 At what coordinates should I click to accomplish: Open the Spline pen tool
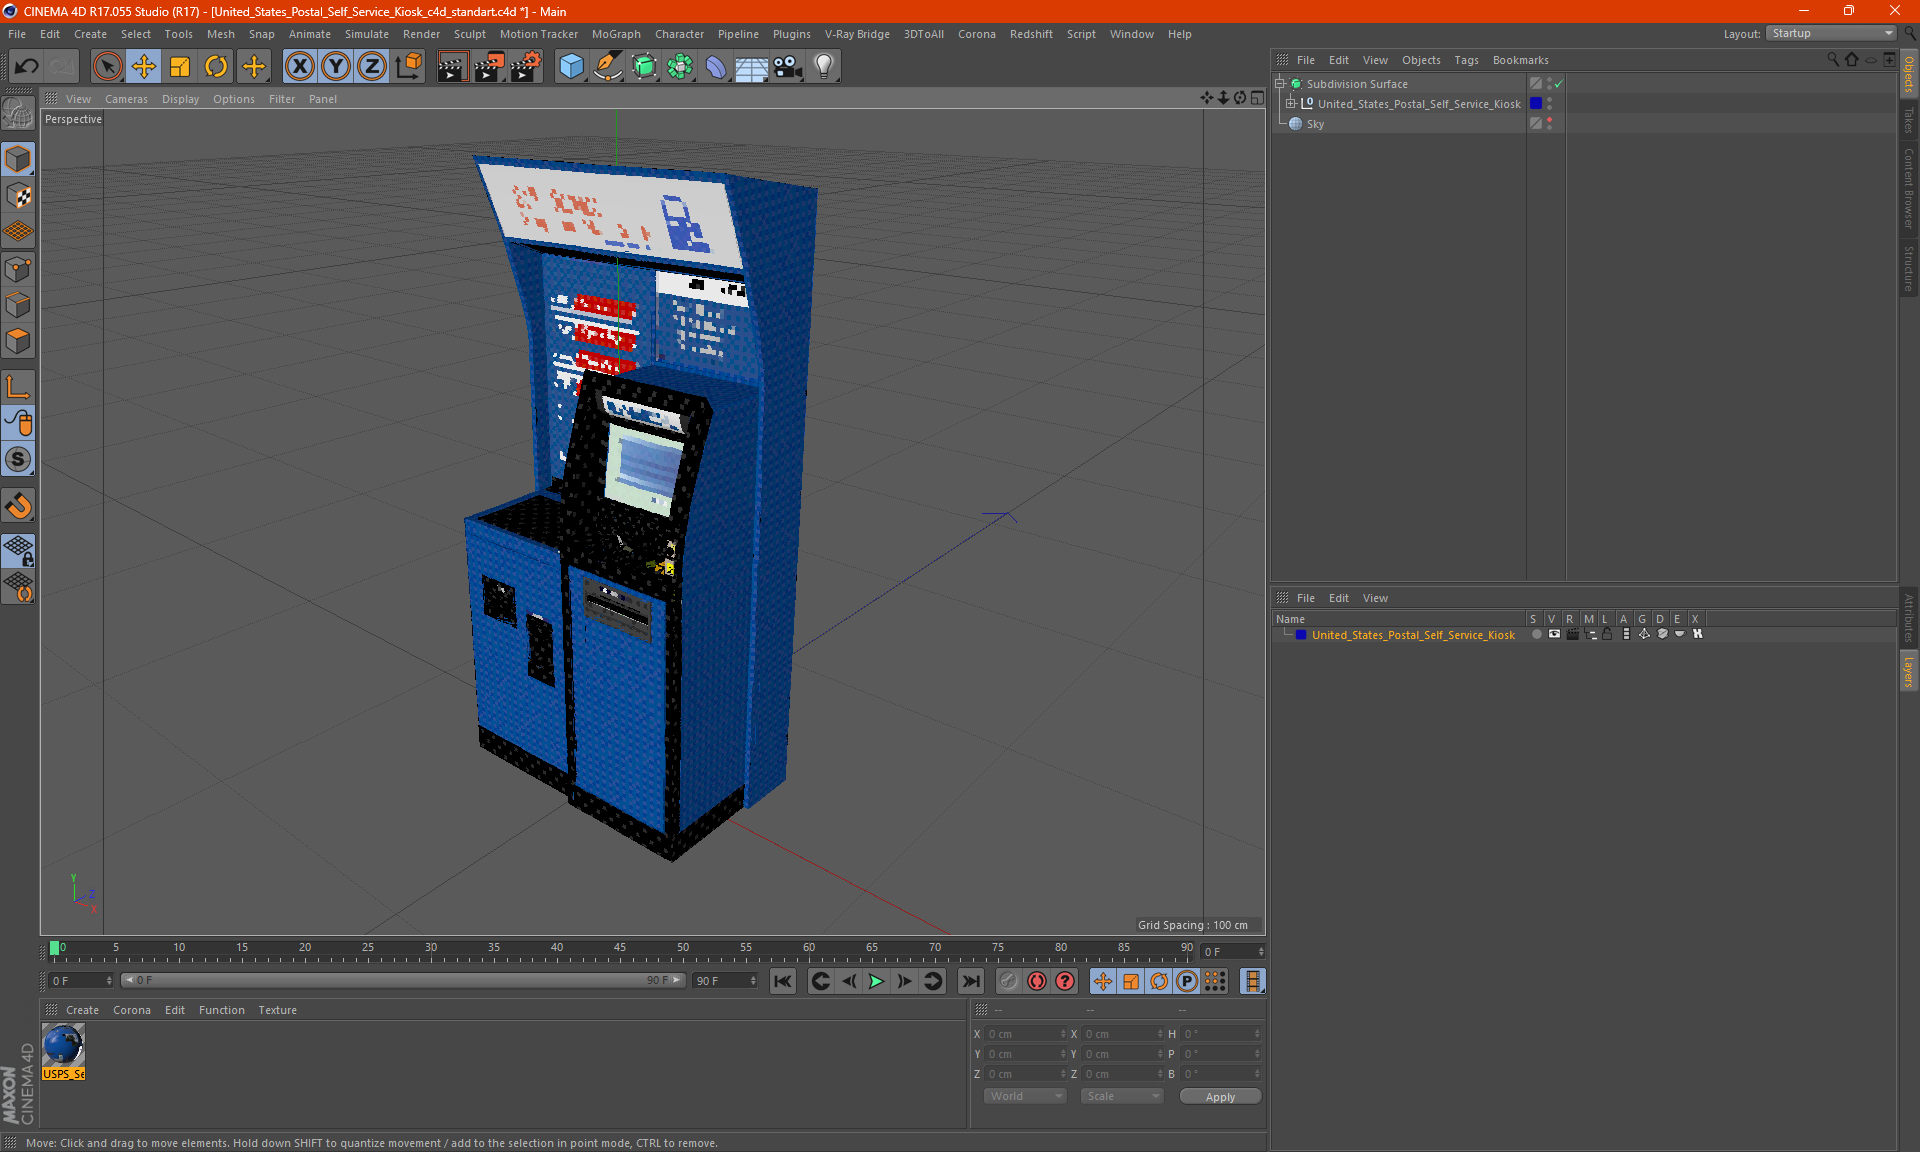pyautogui.click(x=607, y=67)
